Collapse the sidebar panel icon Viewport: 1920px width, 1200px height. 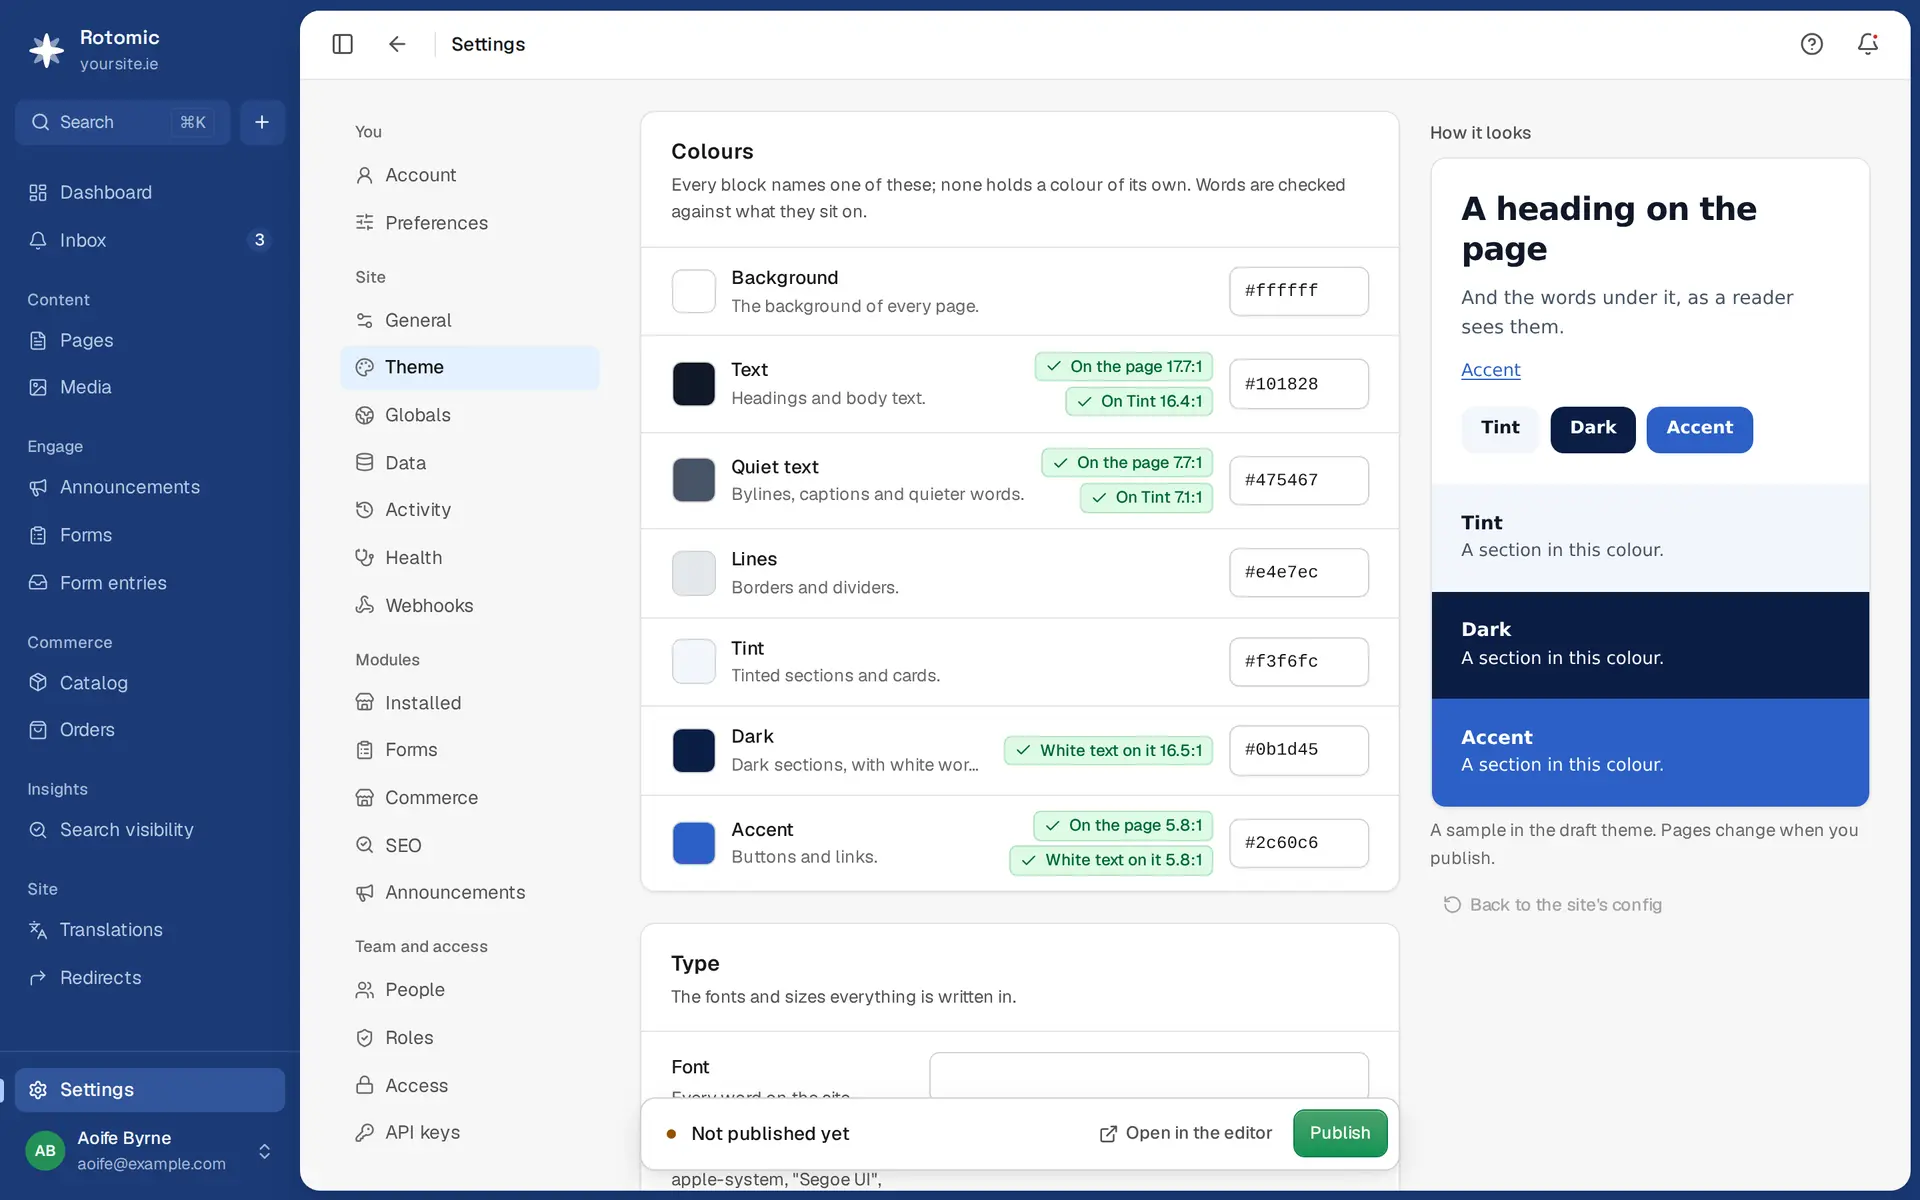click(x=342, y=44)
